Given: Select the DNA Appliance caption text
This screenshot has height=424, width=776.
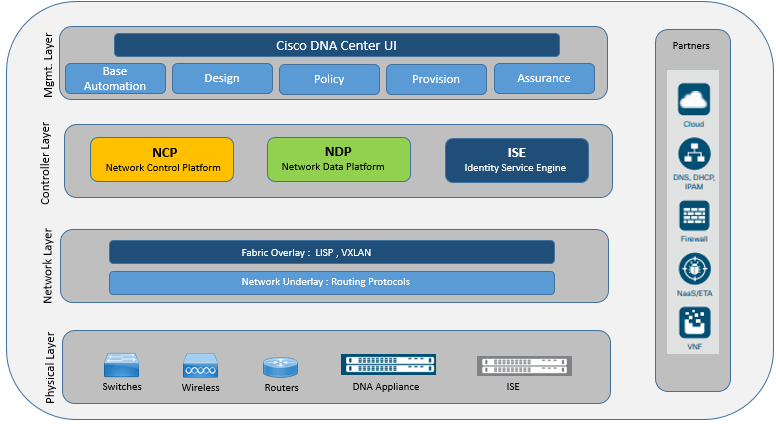Looking at the screenshot, I should click(x=386, y=387).
